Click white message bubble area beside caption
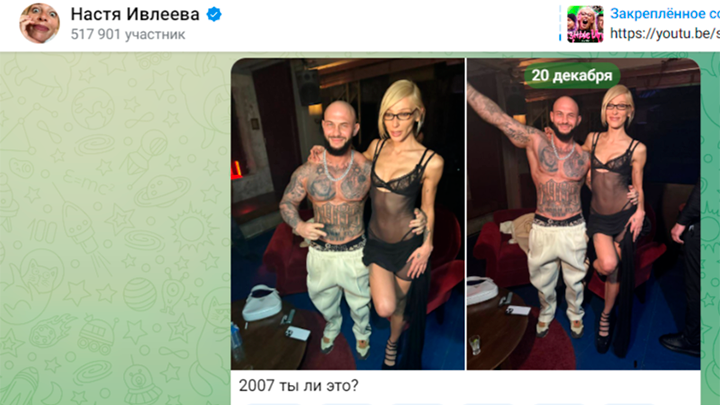This screenshot has width=720, height=405. (x=528, y=386)
